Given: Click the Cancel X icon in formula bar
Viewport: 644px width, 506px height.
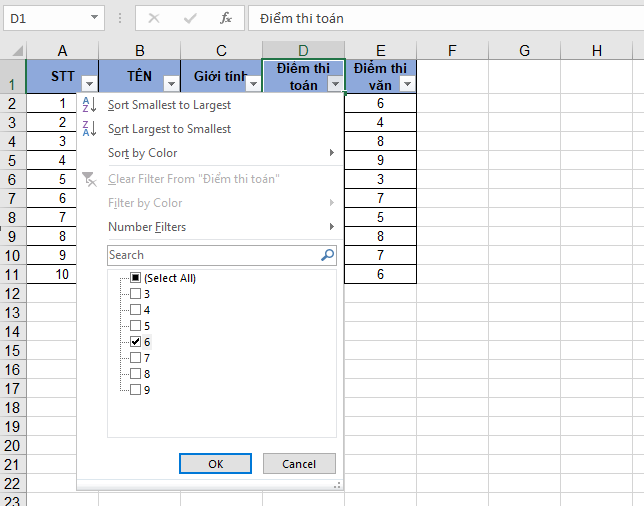Looking at the screenshot, I should [x=154, y=18].
